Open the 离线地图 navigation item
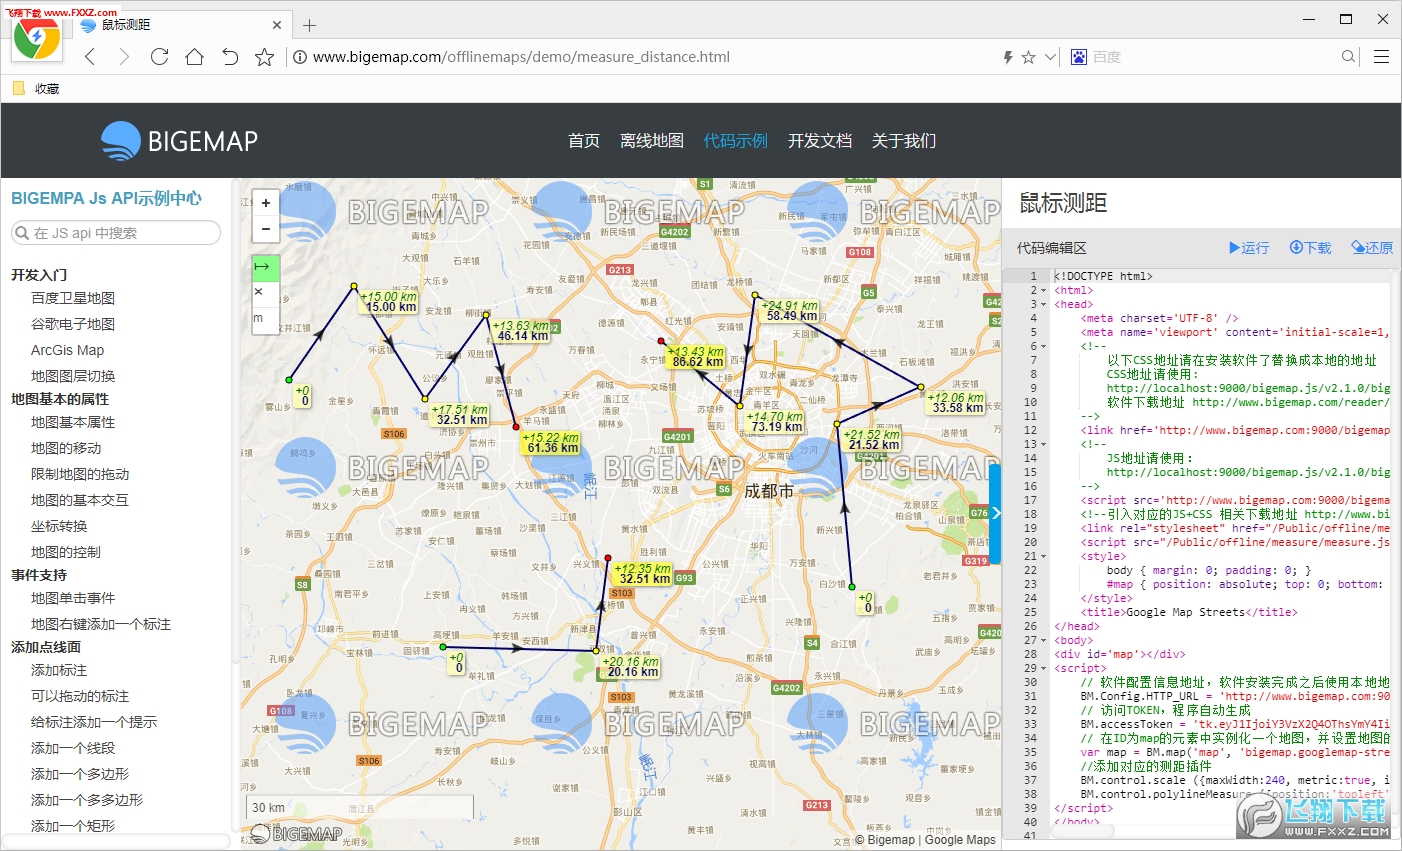The height and width of the screenshot is (851, 1402). coord(652,141)
